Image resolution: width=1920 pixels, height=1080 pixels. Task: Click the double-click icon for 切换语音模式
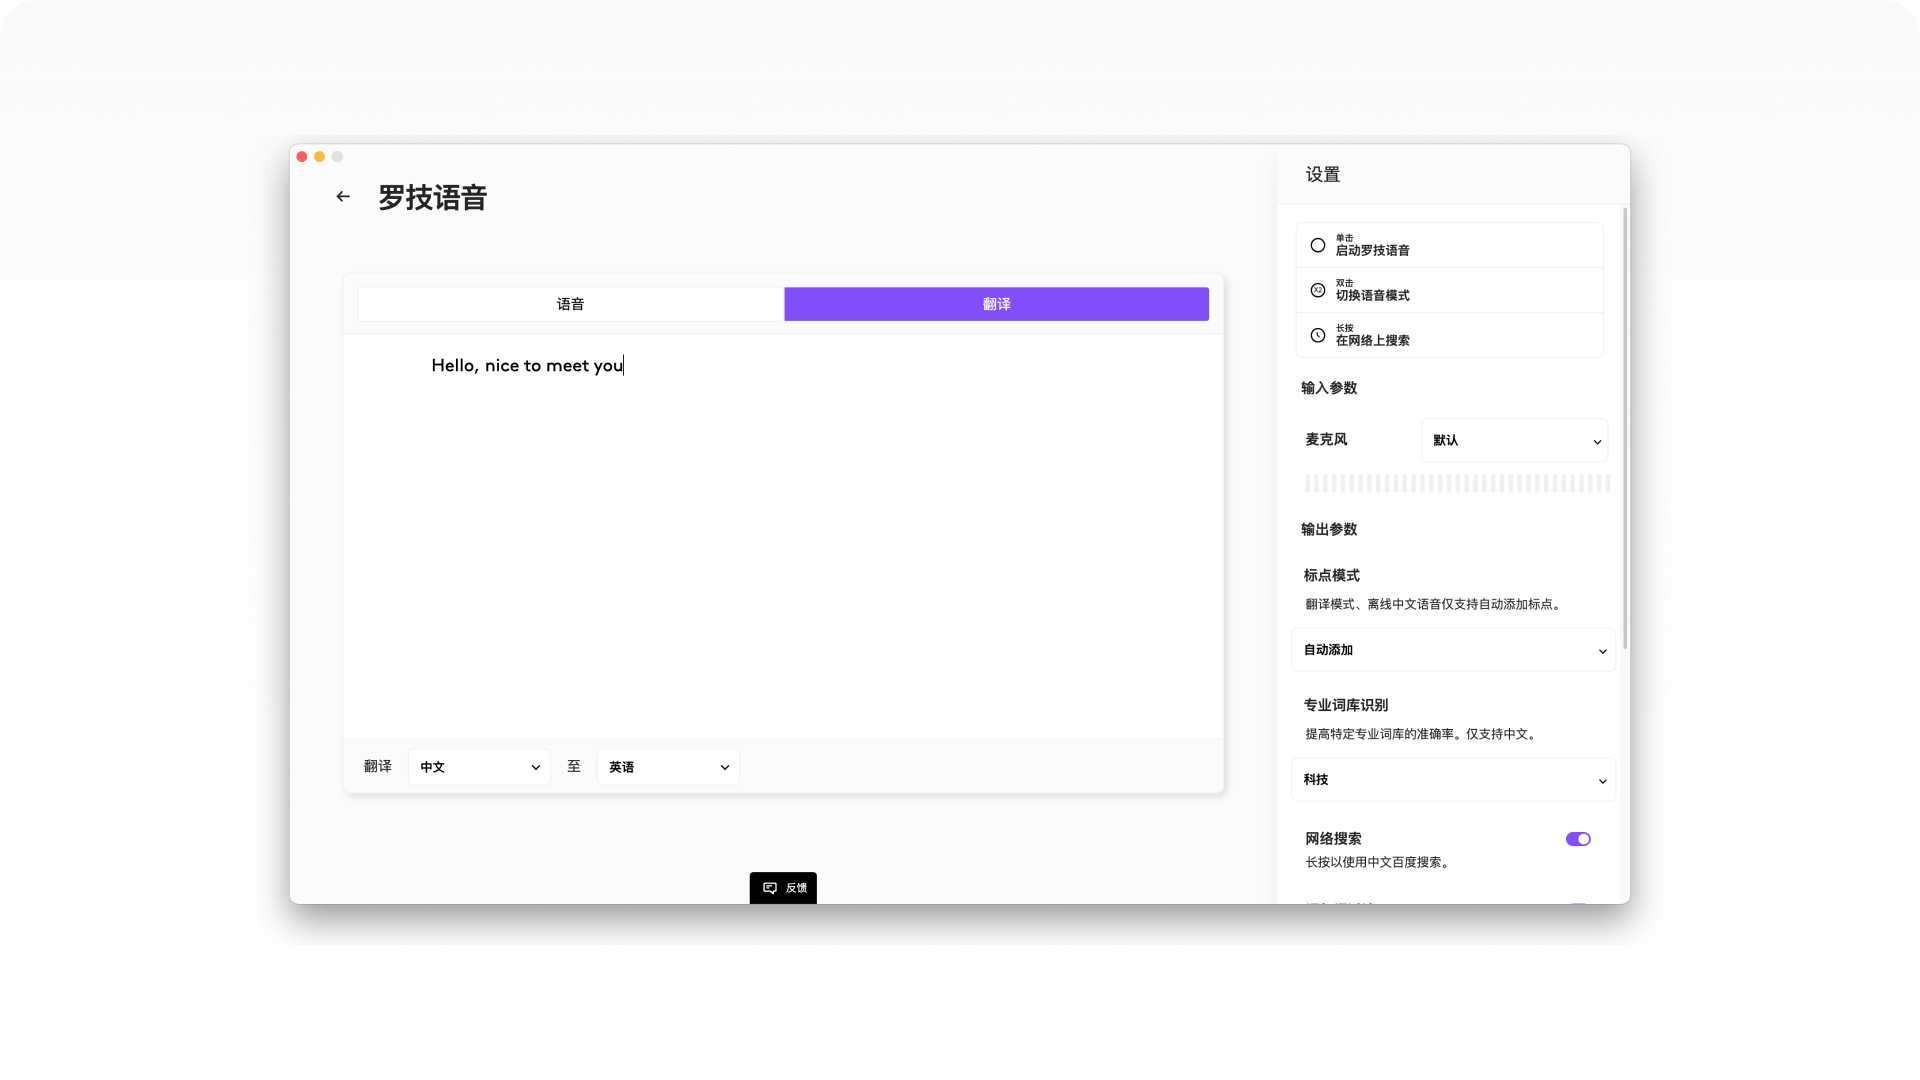(x=1318, y=290)
